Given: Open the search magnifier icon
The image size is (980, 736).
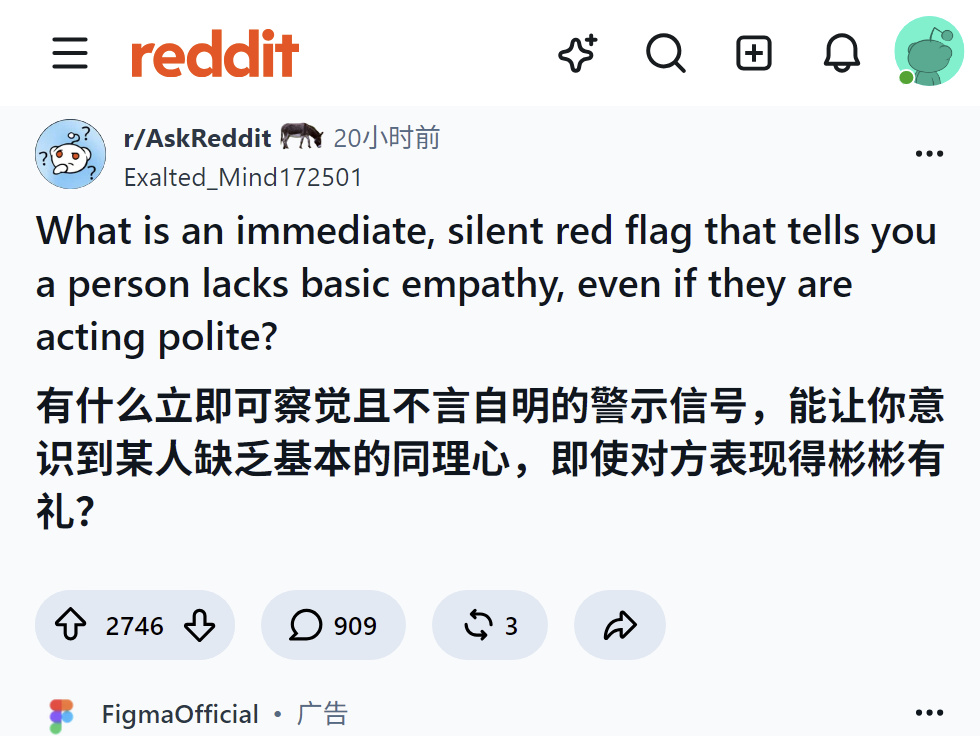Looking at the screenshot, I should tap(666, 53).
